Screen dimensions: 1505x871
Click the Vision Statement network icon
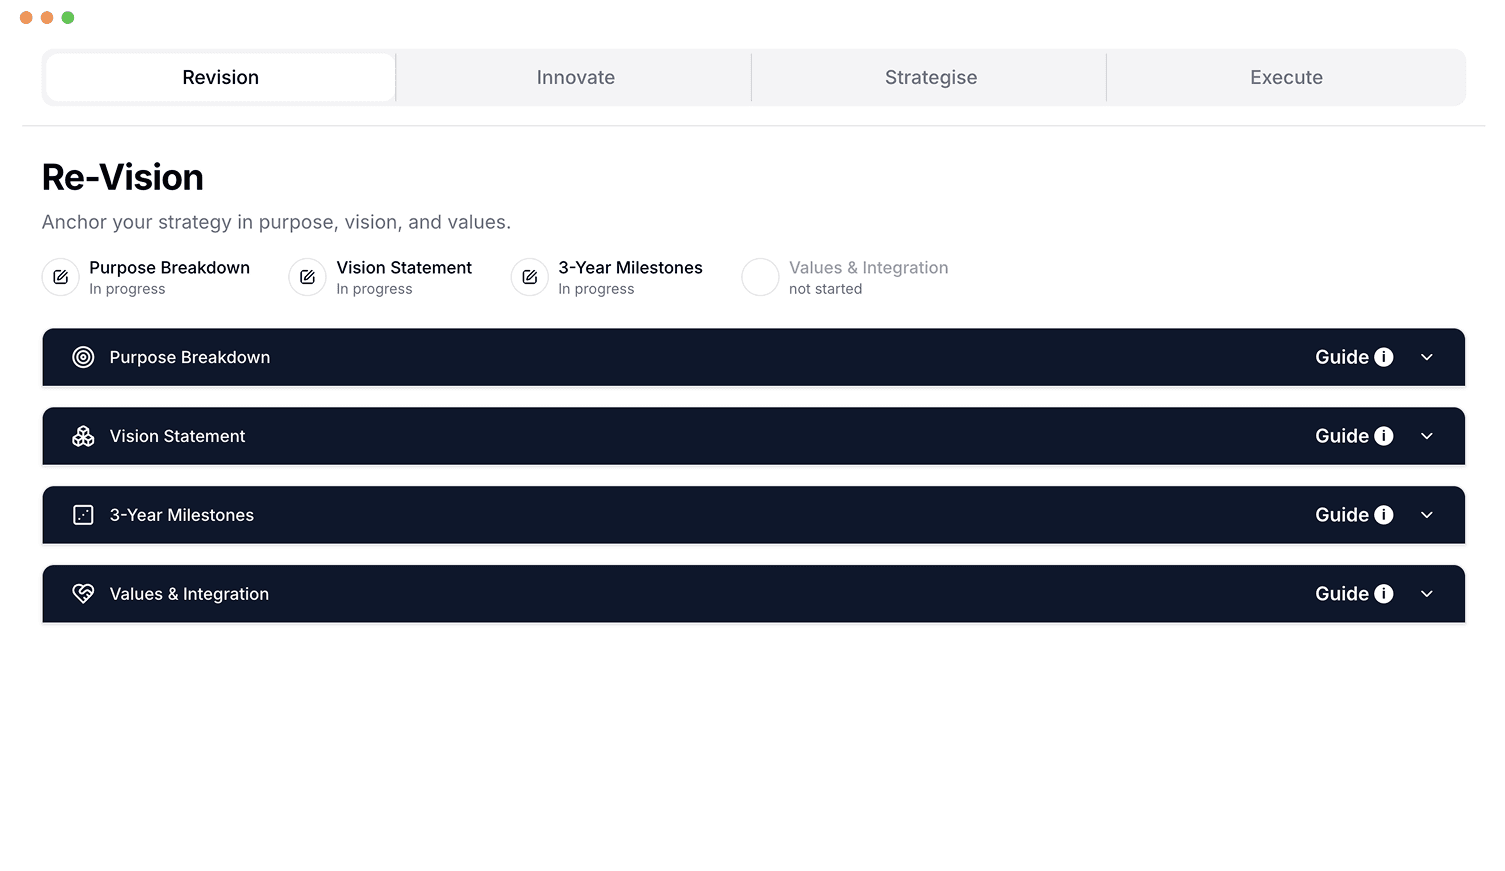(x=83, y=436)
